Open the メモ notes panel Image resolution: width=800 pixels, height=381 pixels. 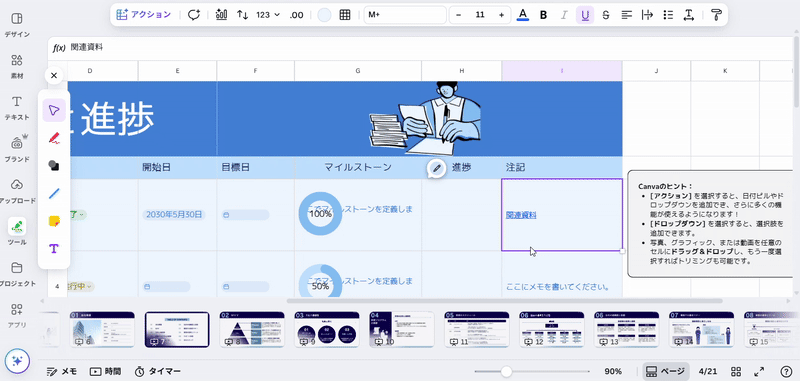(62, 371)
